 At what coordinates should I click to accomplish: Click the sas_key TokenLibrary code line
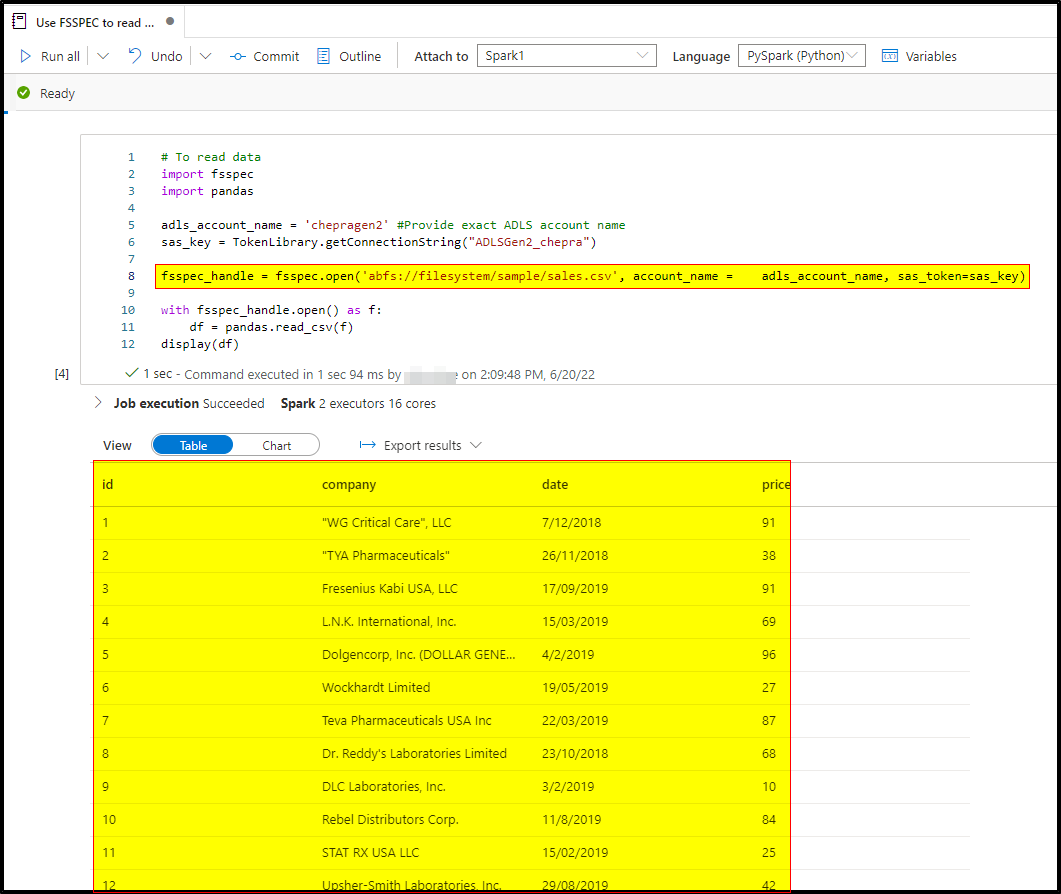click(378, 242)
